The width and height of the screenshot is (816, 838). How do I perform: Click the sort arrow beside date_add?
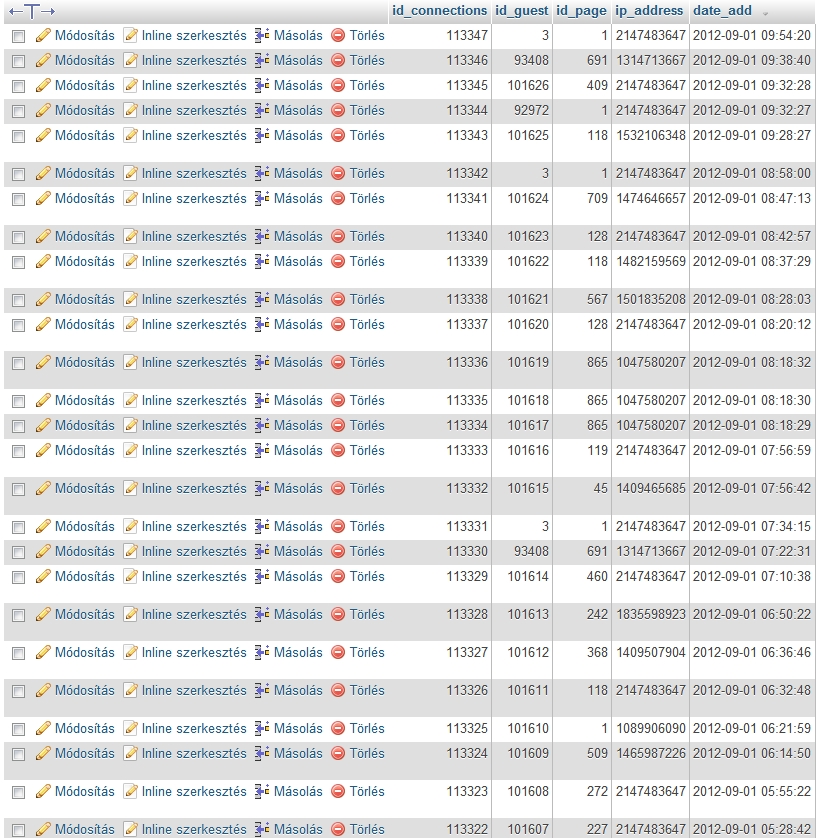(765, 13)
